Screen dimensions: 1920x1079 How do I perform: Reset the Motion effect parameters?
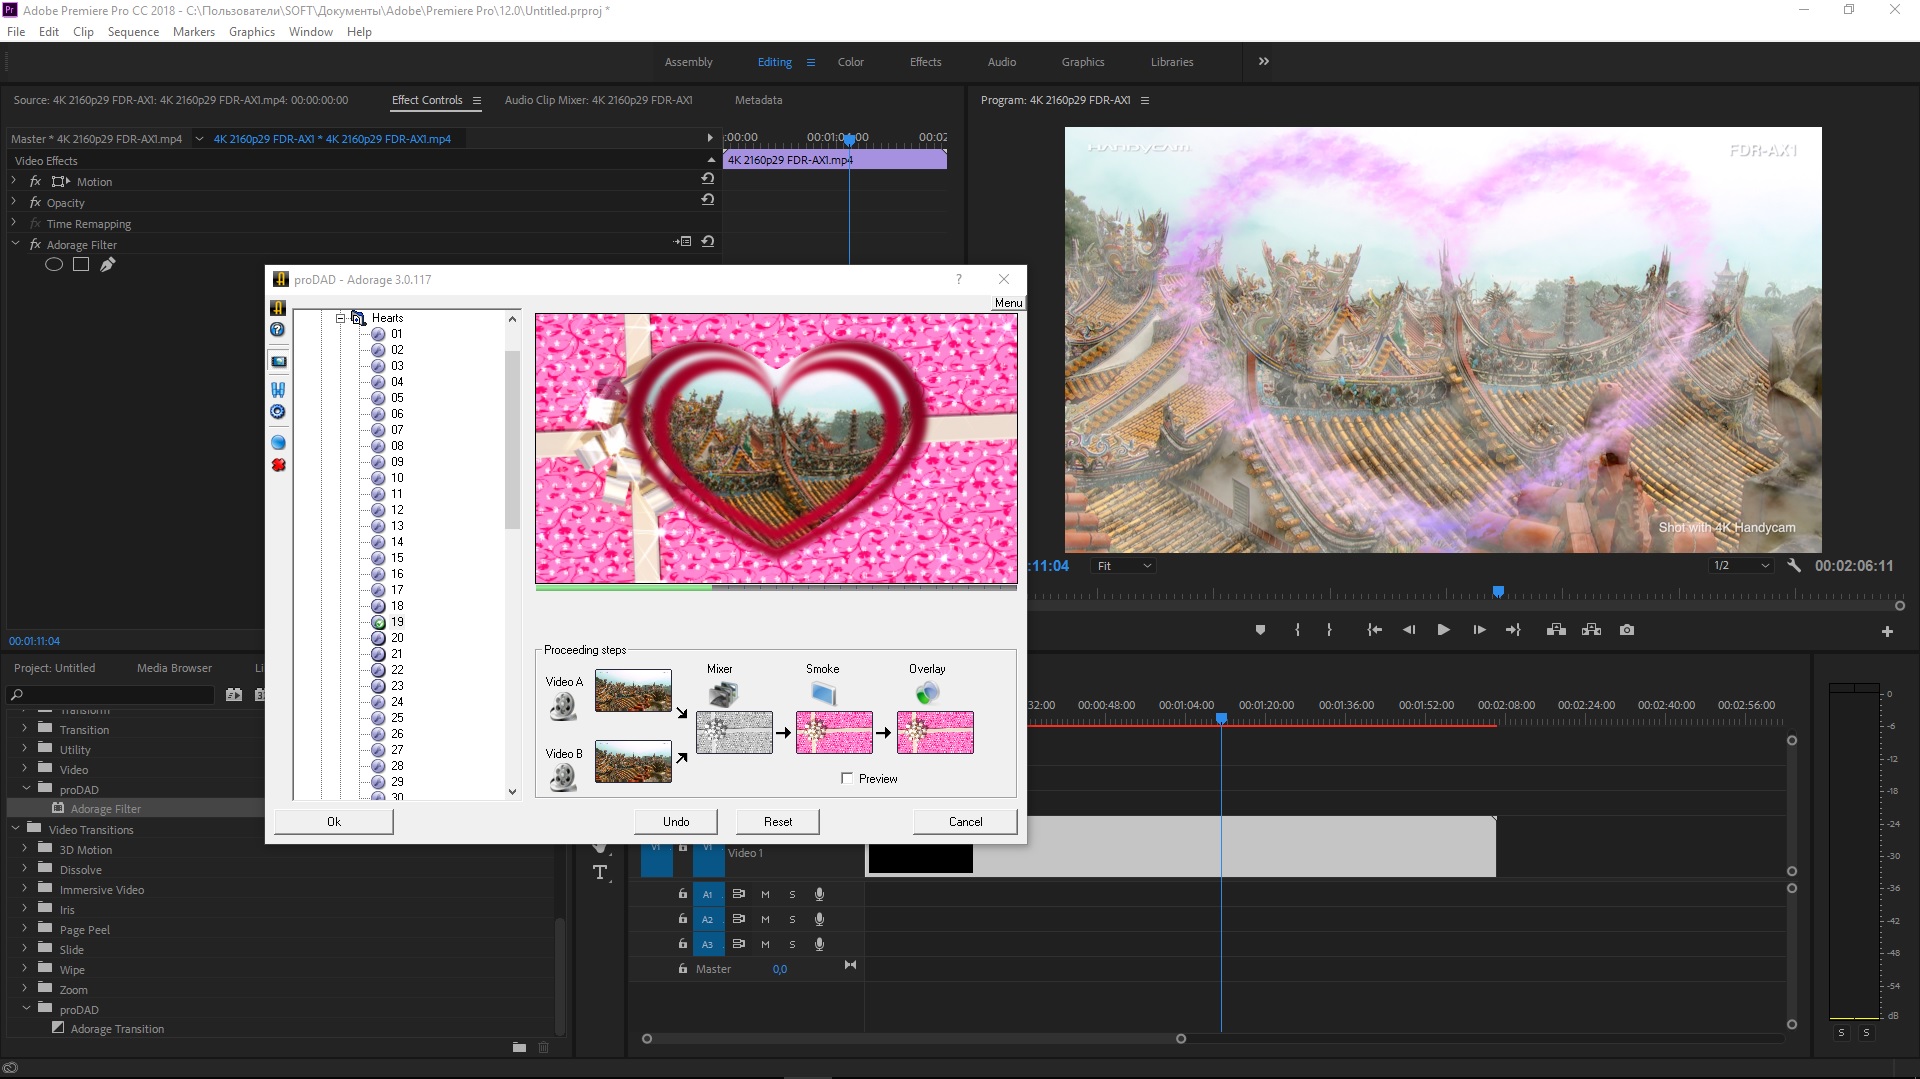(x=707, y=179)
